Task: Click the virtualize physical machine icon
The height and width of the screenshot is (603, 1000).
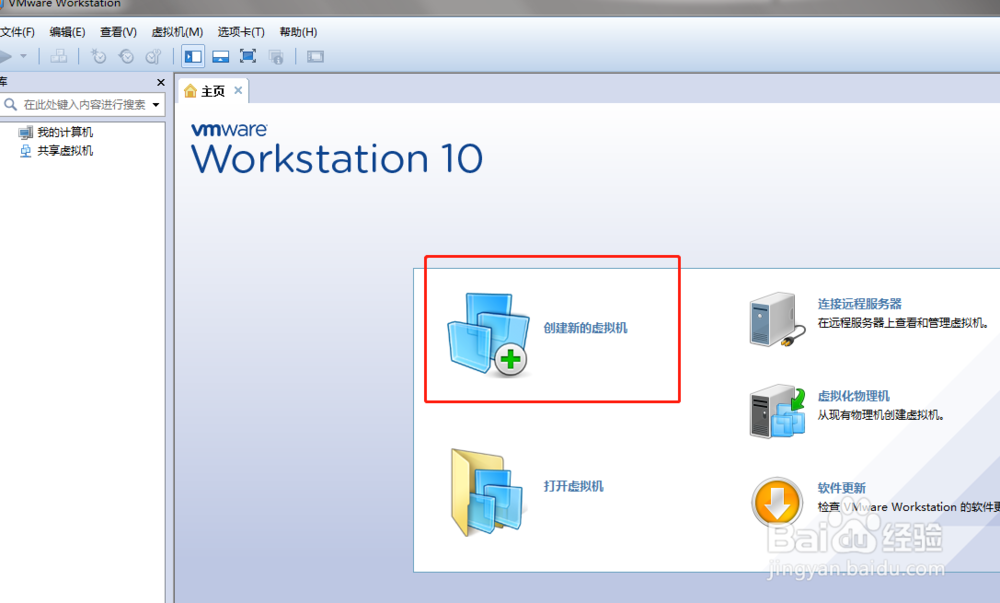Action: coord(777,411)
